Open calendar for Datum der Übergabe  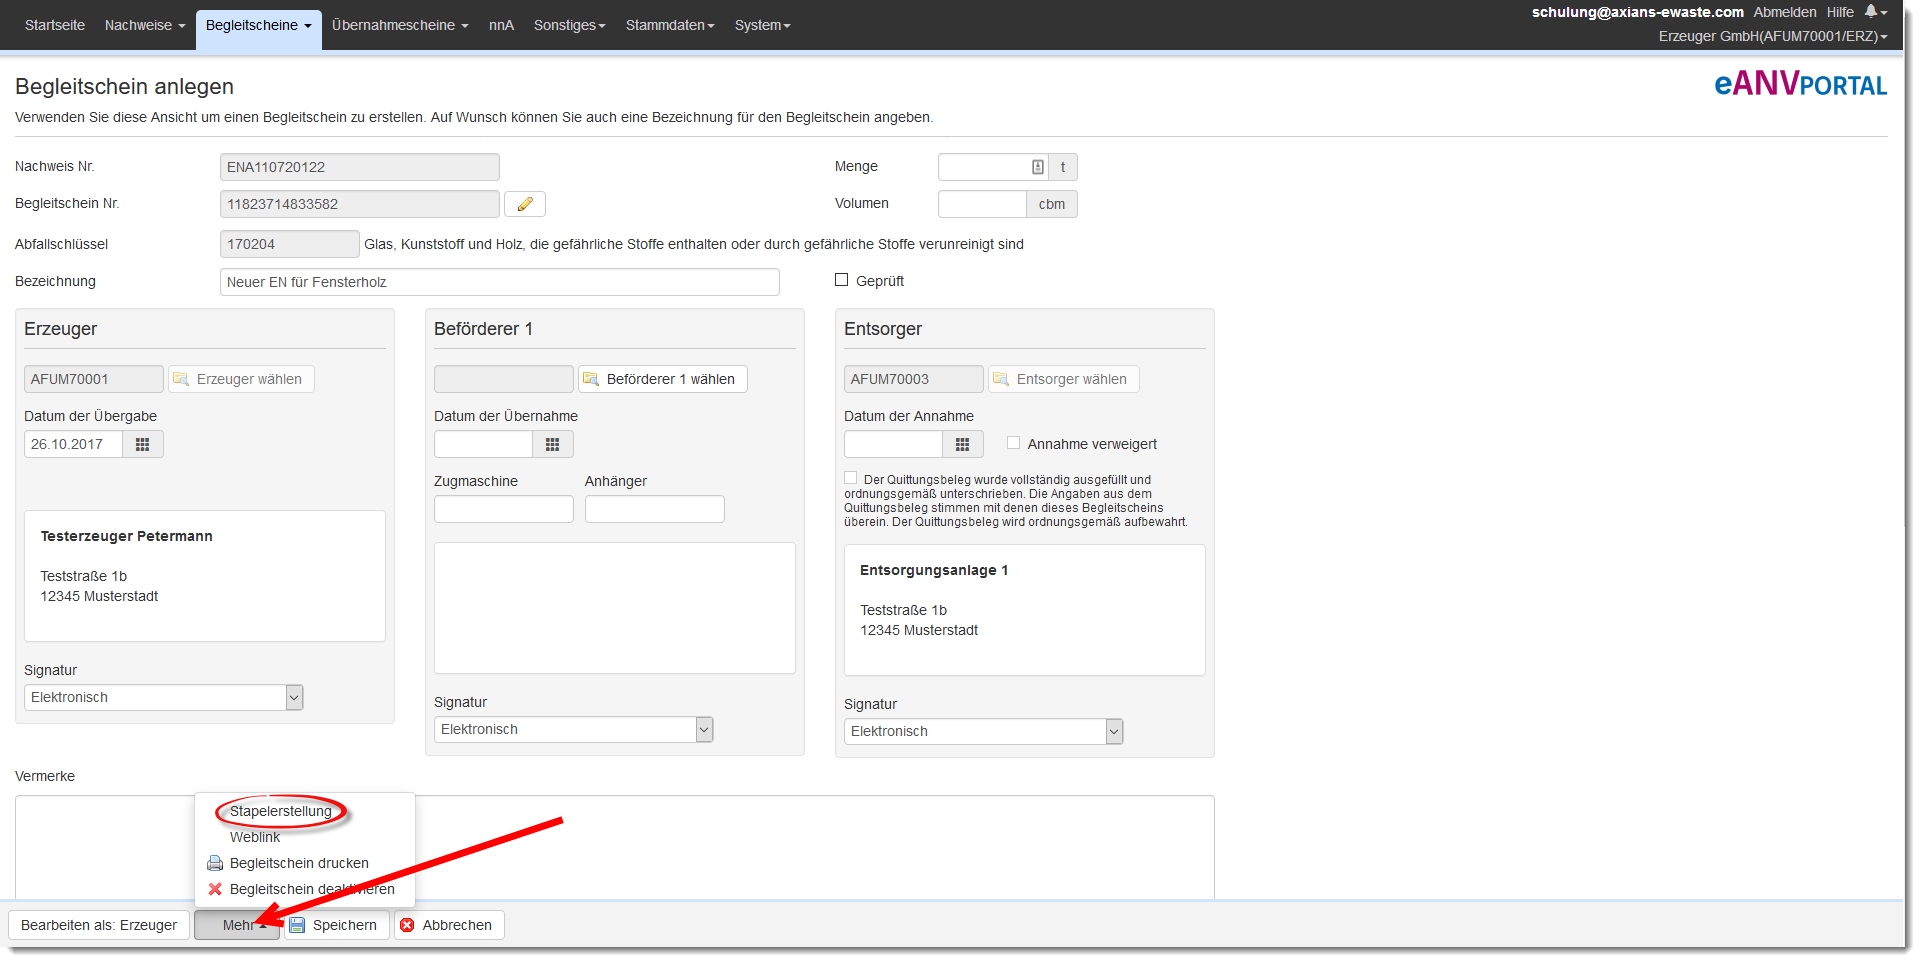point(143,444)
